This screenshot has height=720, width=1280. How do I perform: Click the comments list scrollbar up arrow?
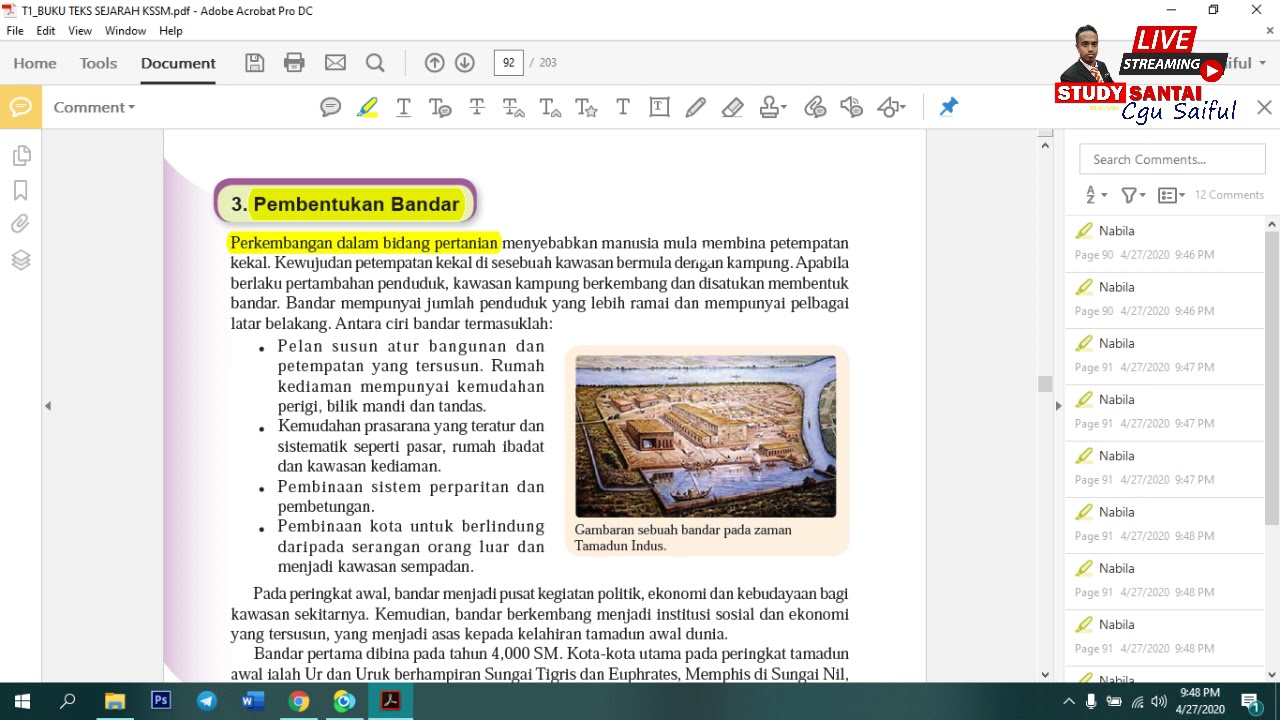pyautogui.click(x=1272, y=224)
